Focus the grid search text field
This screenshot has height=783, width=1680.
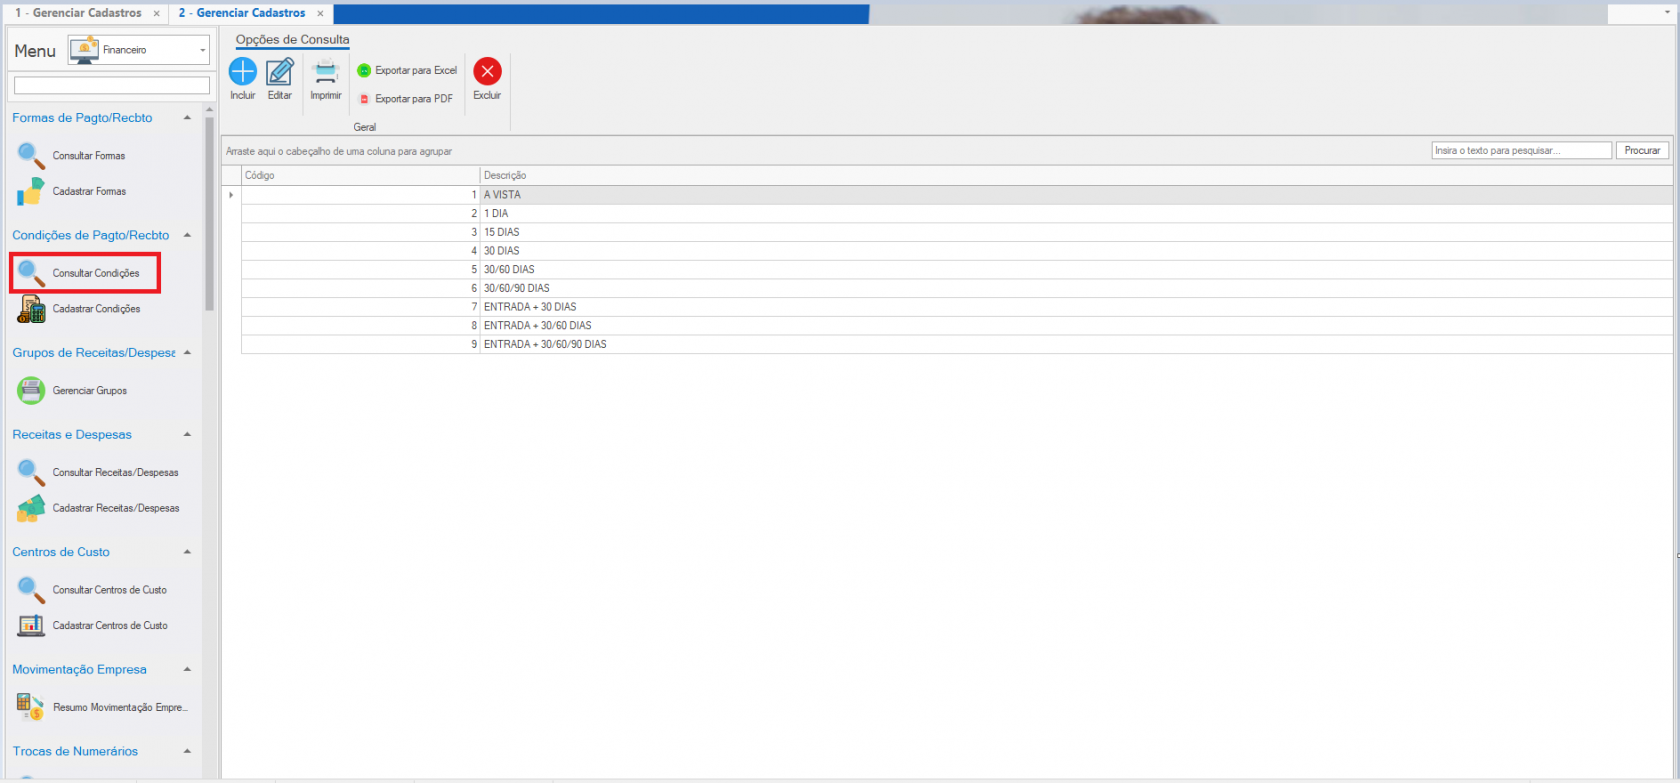click(1521, 150)
